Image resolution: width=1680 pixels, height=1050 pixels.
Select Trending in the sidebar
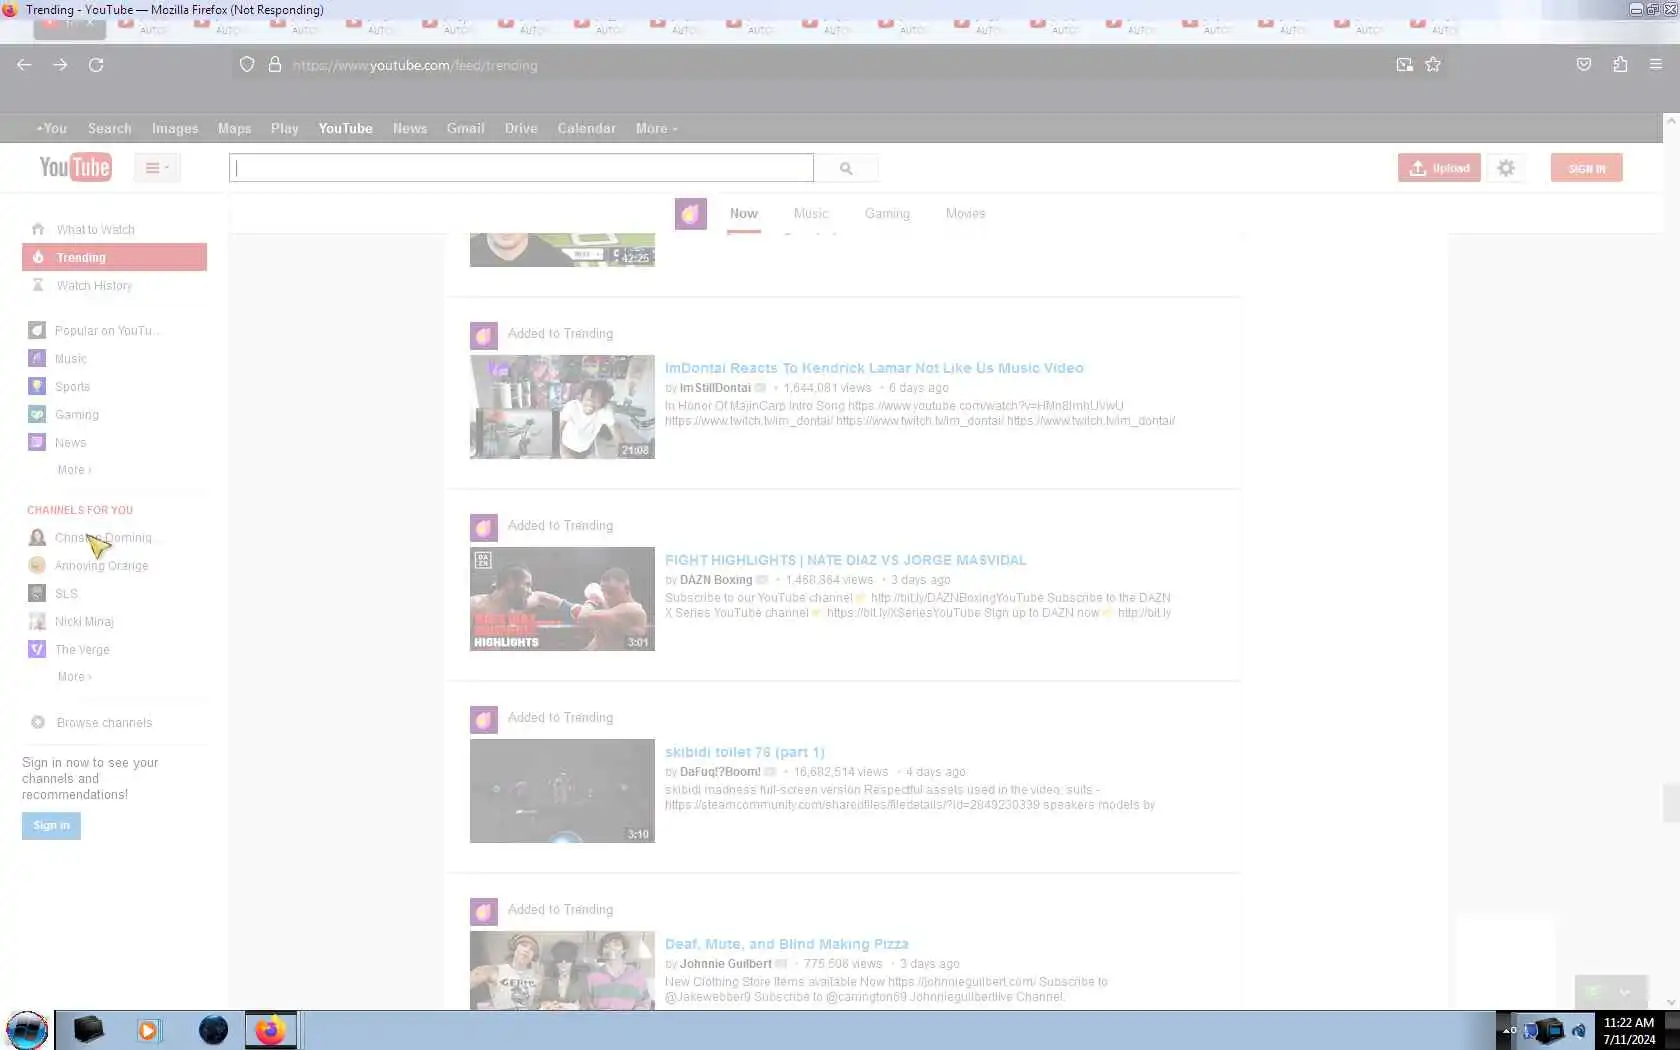[x=114, y=257]
